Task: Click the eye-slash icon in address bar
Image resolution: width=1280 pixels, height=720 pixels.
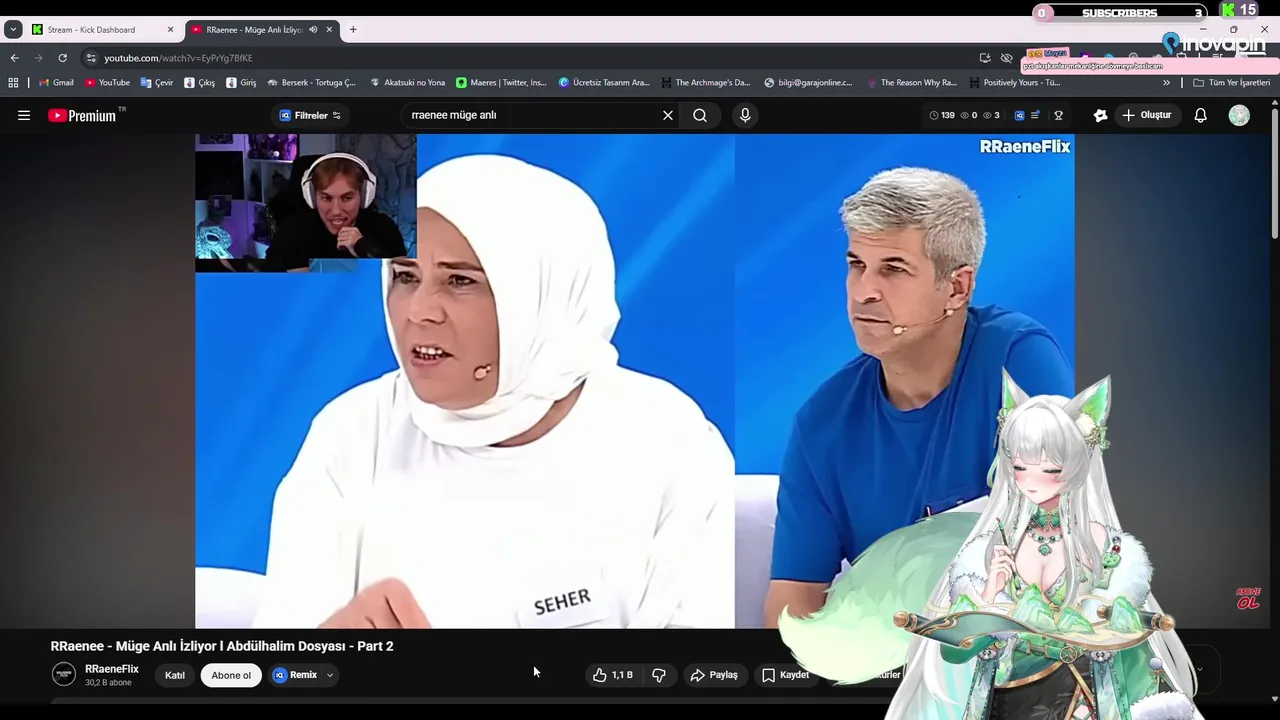Action: point(1007,58)
